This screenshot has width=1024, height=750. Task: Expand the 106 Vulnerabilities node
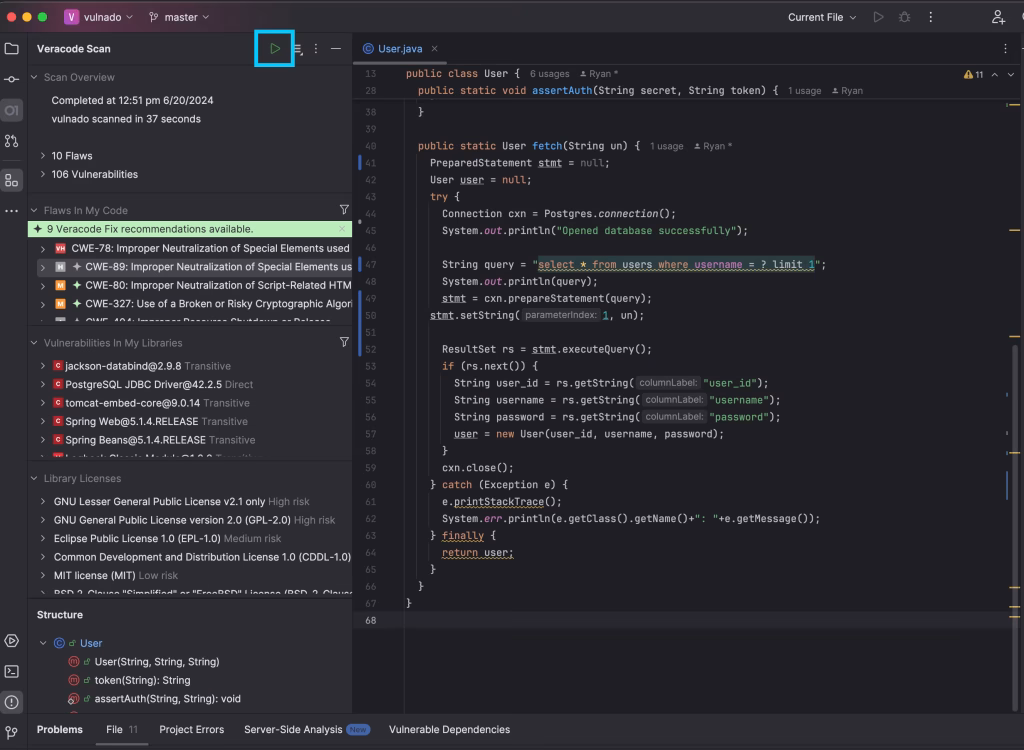42,174
